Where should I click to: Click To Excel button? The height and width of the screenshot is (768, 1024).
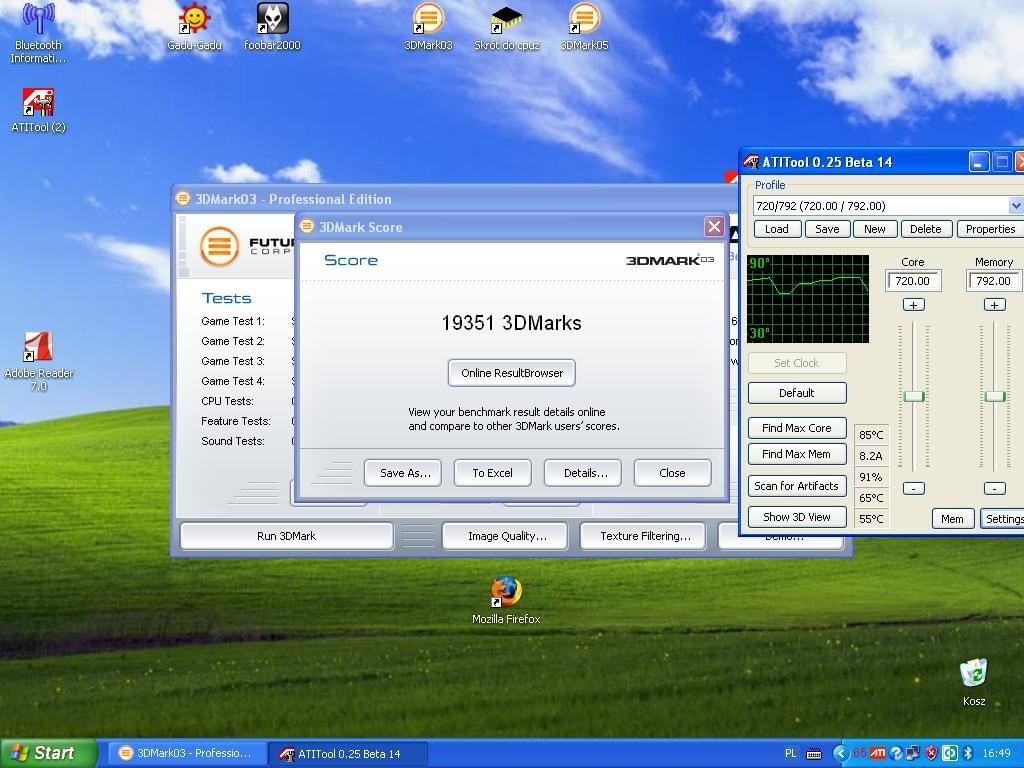click(x=492, y=473)
